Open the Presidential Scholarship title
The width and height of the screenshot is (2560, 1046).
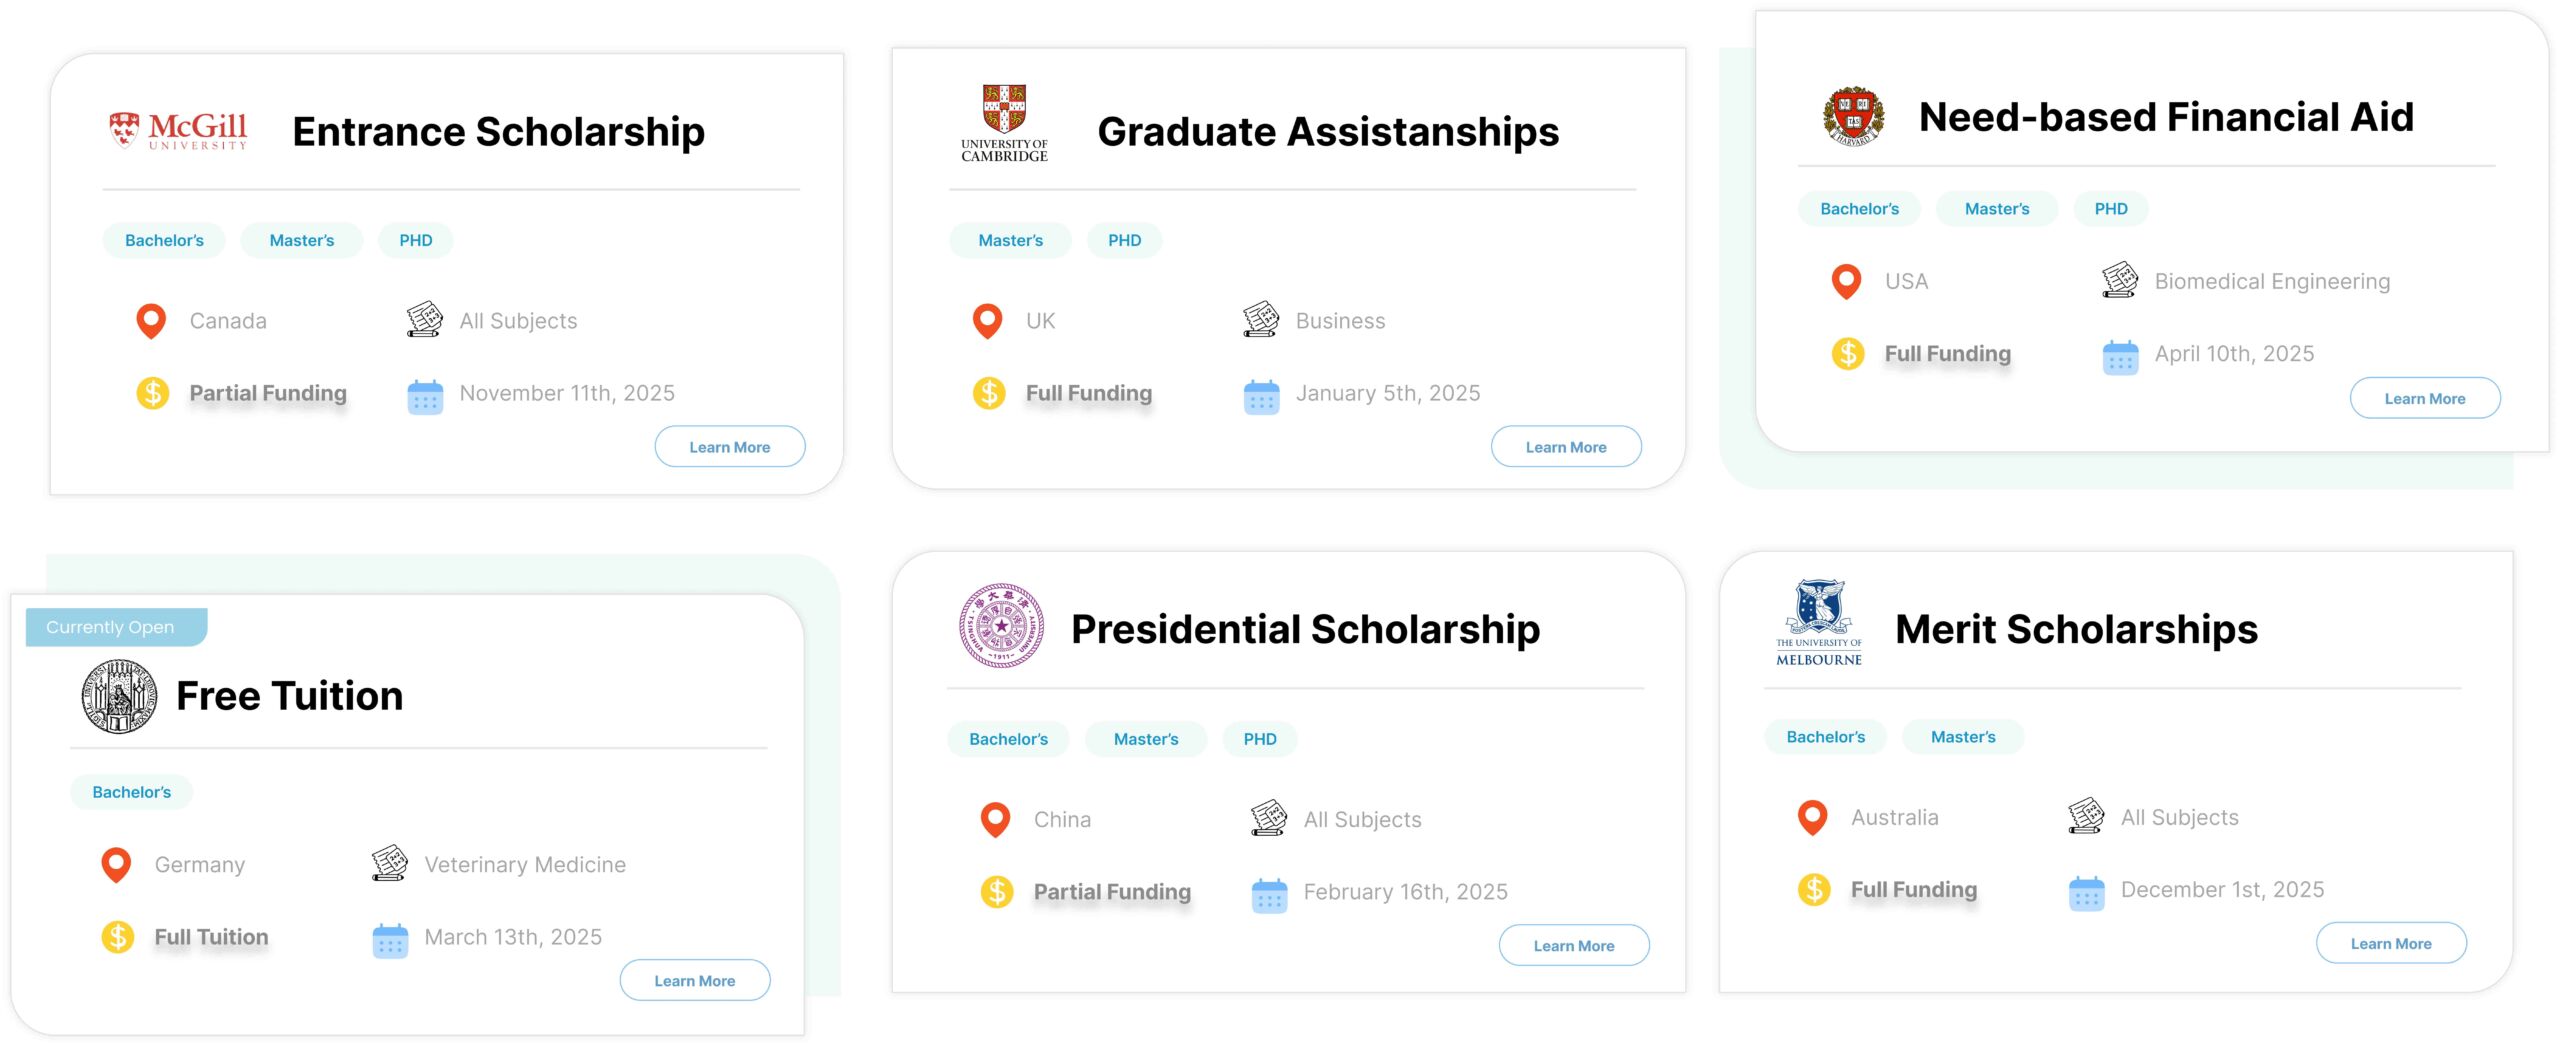[1305, 629]
